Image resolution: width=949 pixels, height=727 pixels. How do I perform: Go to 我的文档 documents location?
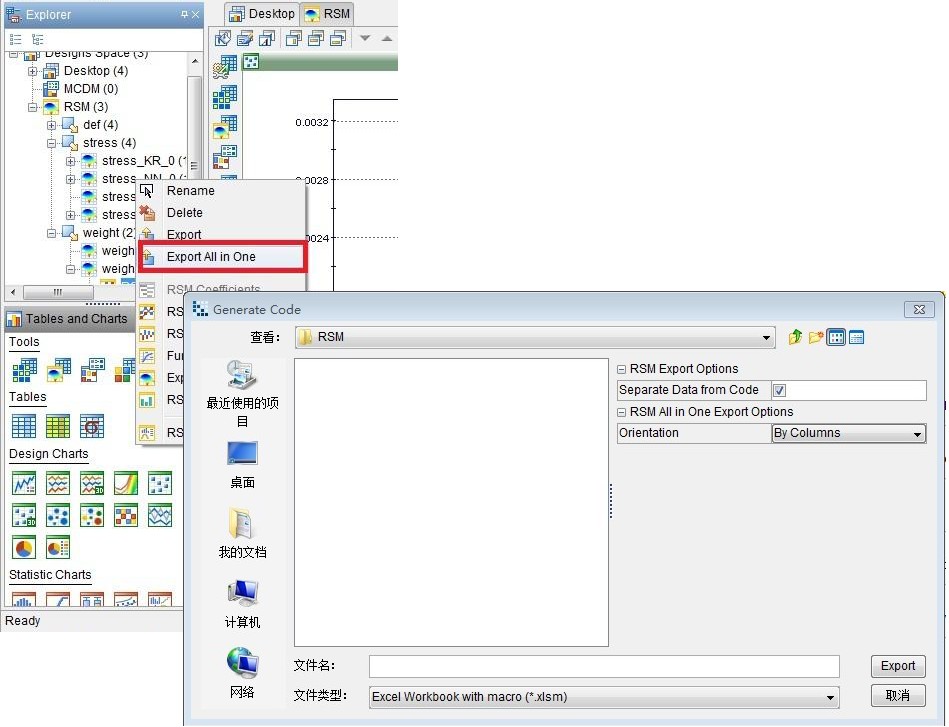click(x=242, y=533)
